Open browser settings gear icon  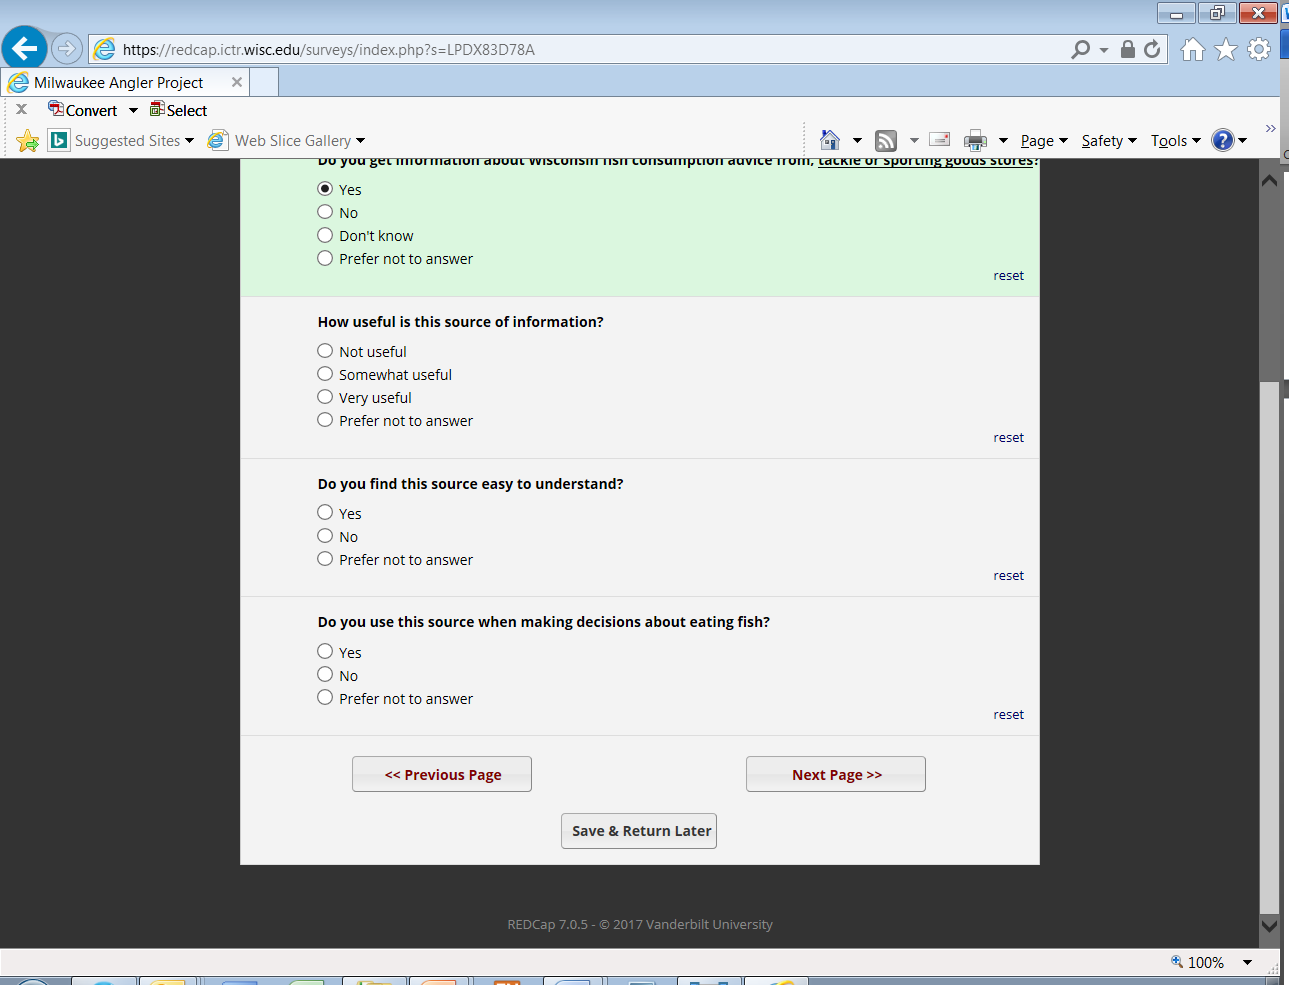point(1259,49)
